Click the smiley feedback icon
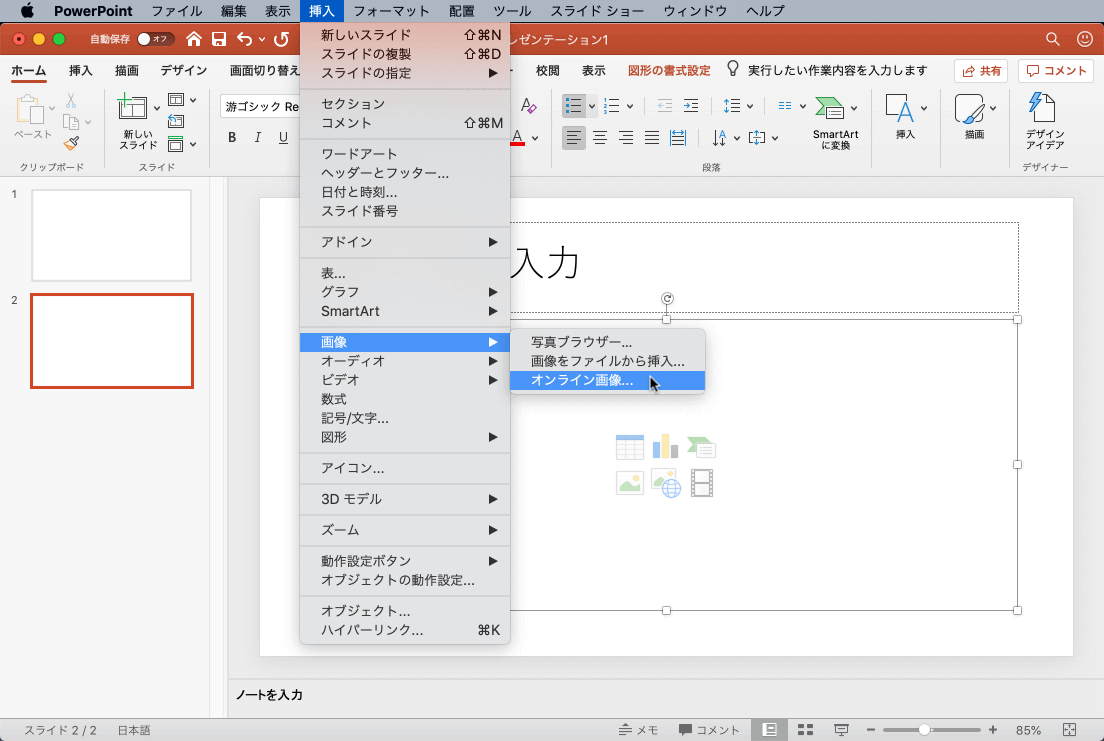This screenshot has height=741, width=1104. click(1085, 39)
